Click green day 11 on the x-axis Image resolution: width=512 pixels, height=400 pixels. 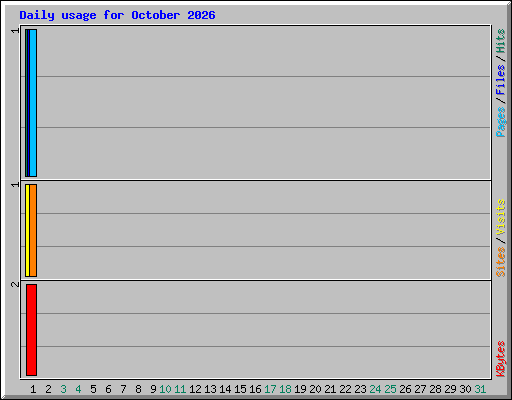(180, 389)
